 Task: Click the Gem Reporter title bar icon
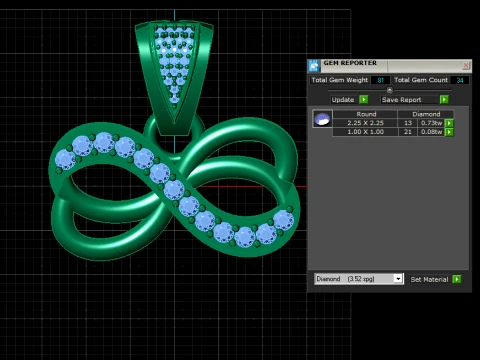tap(314, 66)
